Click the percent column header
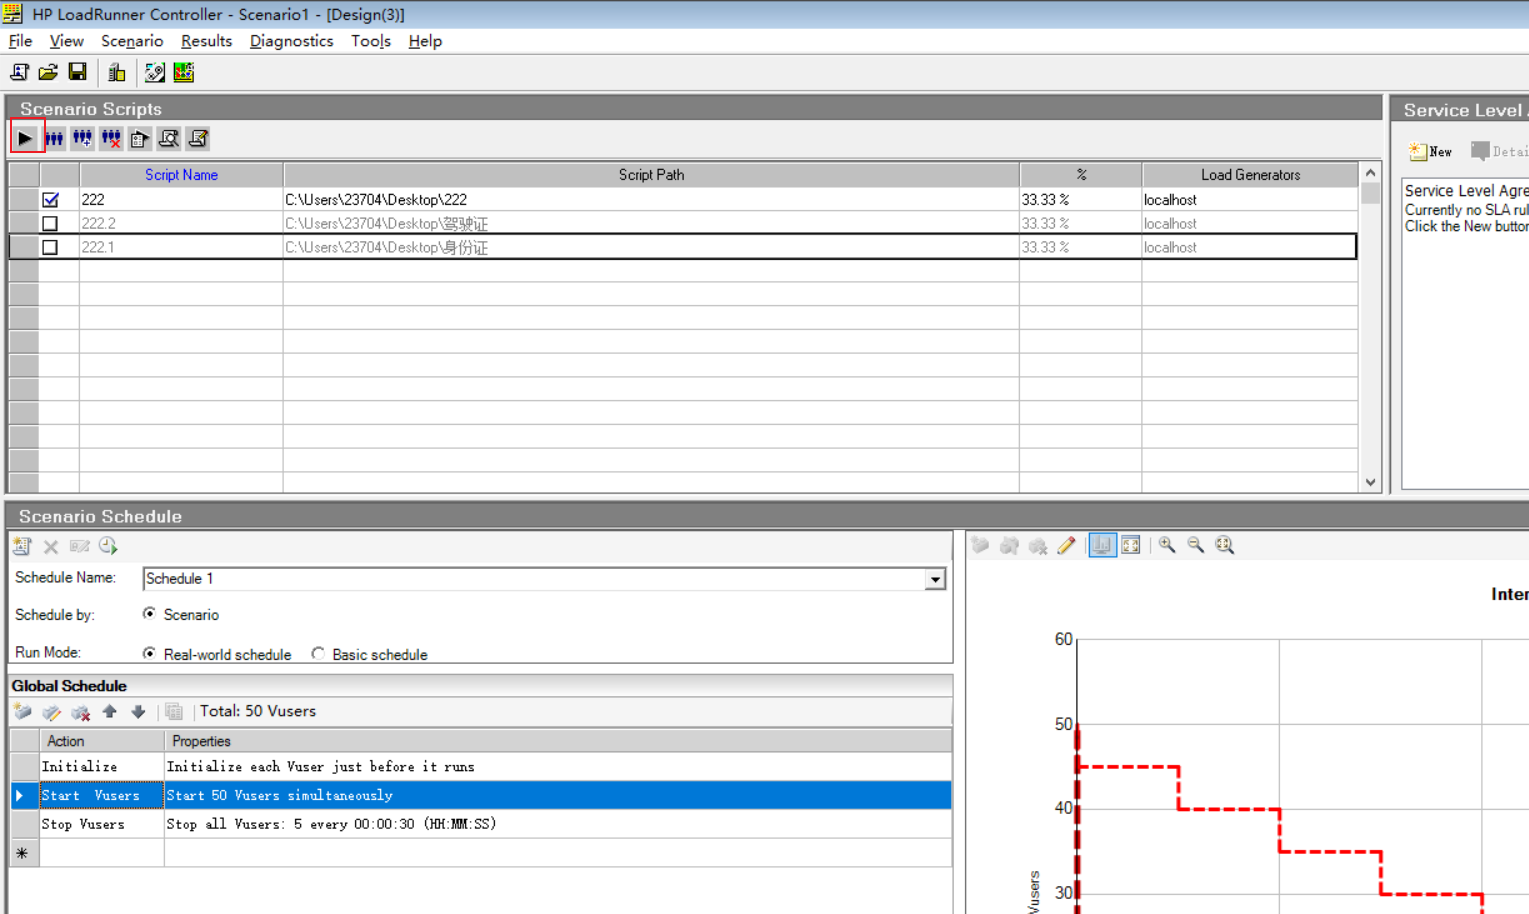1529x914 pixels. (x=1081, y=175)
